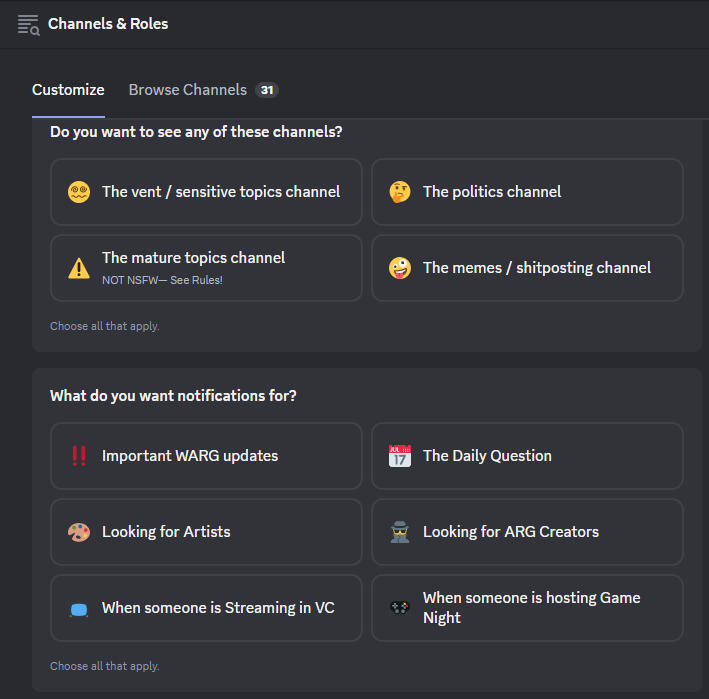Click the detective emoji icon
Viewport: 709px width, 699px height.
pos(400,532)
